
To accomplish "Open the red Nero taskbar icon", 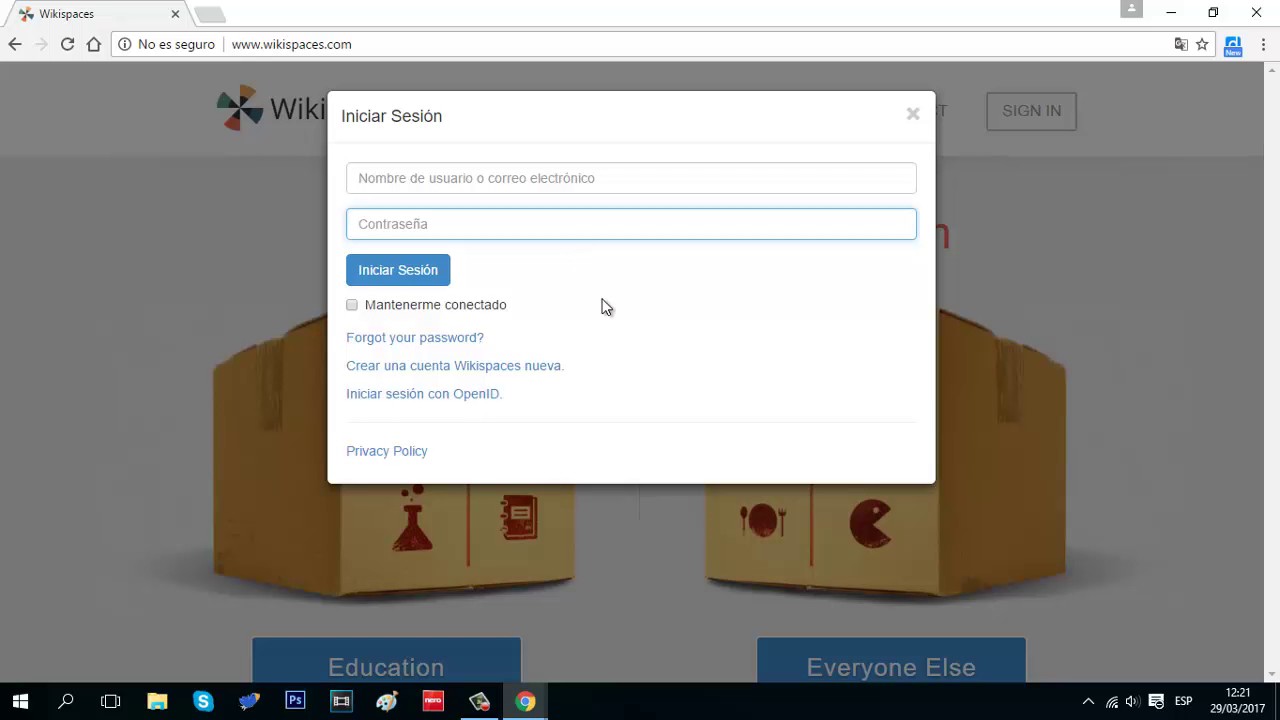I will coord(433,701).
